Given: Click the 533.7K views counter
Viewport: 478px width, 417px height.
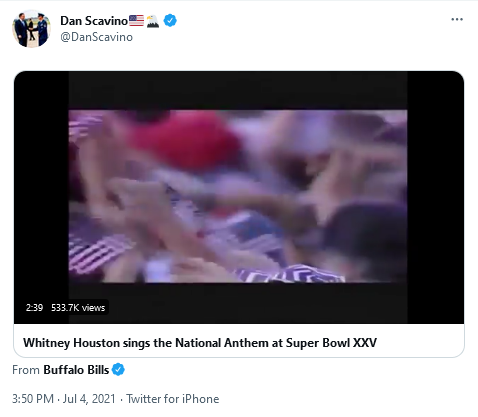Looking at the screenshot, I should 78,307.
